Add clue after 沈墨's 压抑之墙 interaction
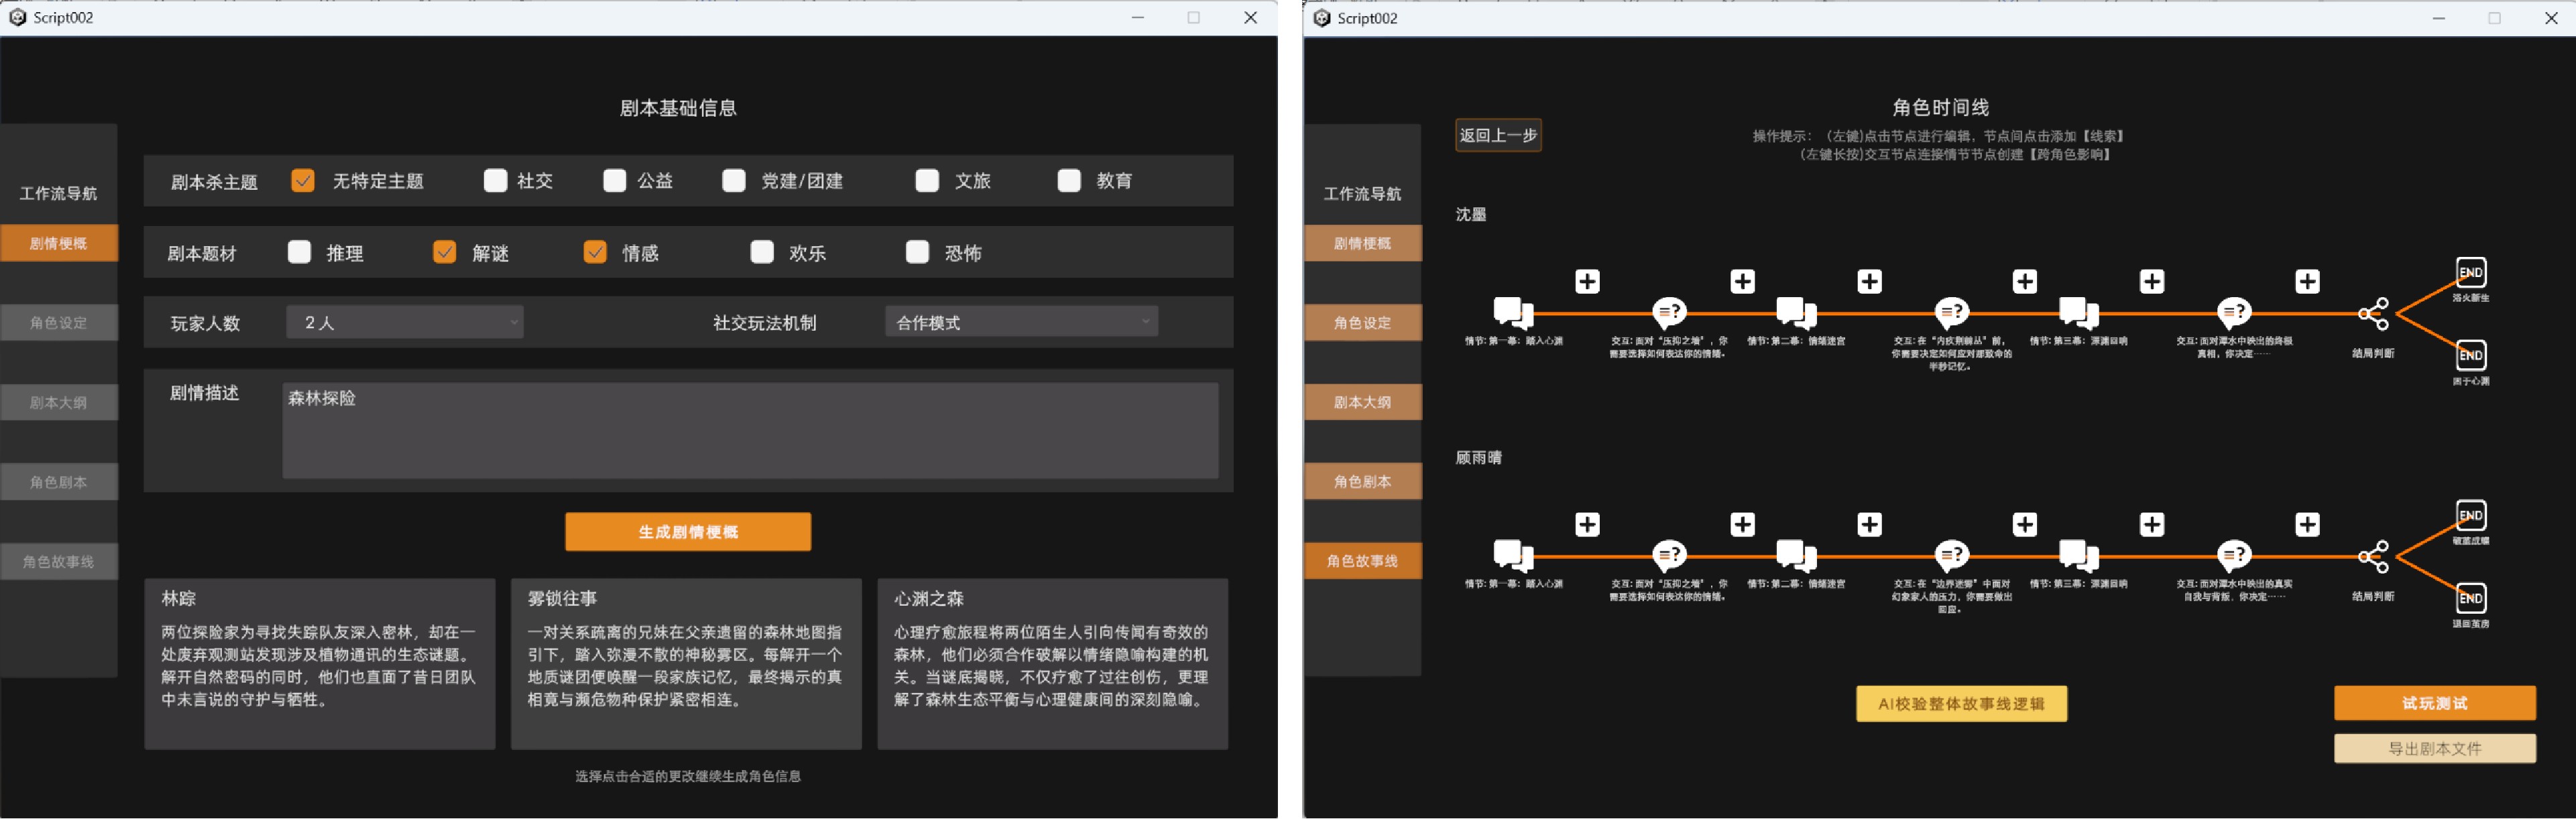This screenshot has width=2576, height=819. (x=1742, y=281)
